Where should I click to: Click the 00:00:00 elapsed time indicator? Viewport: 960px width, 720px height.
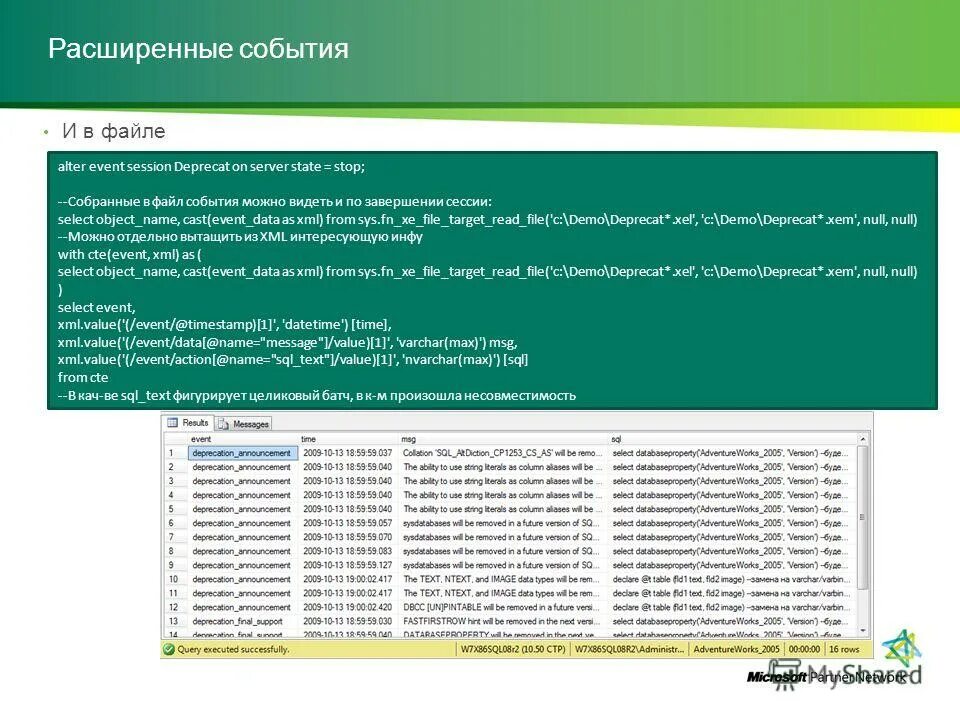point(806,649)
